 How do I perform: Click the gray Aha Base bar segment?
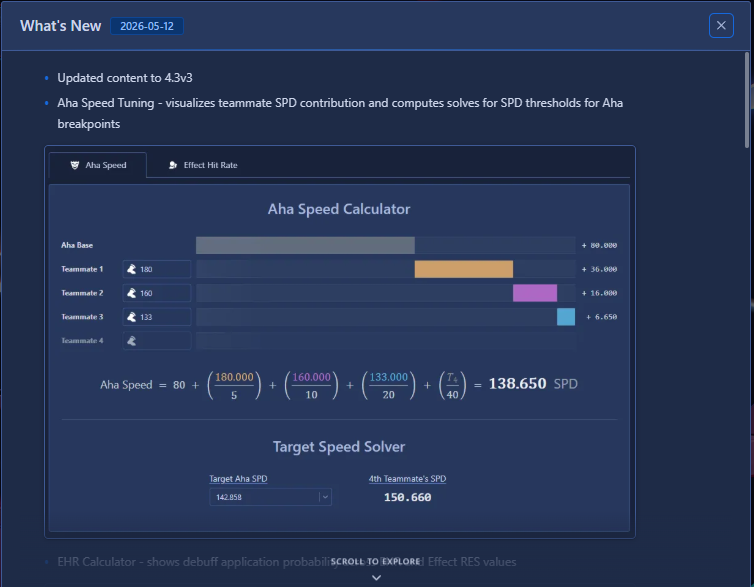[x=305, y=245]
